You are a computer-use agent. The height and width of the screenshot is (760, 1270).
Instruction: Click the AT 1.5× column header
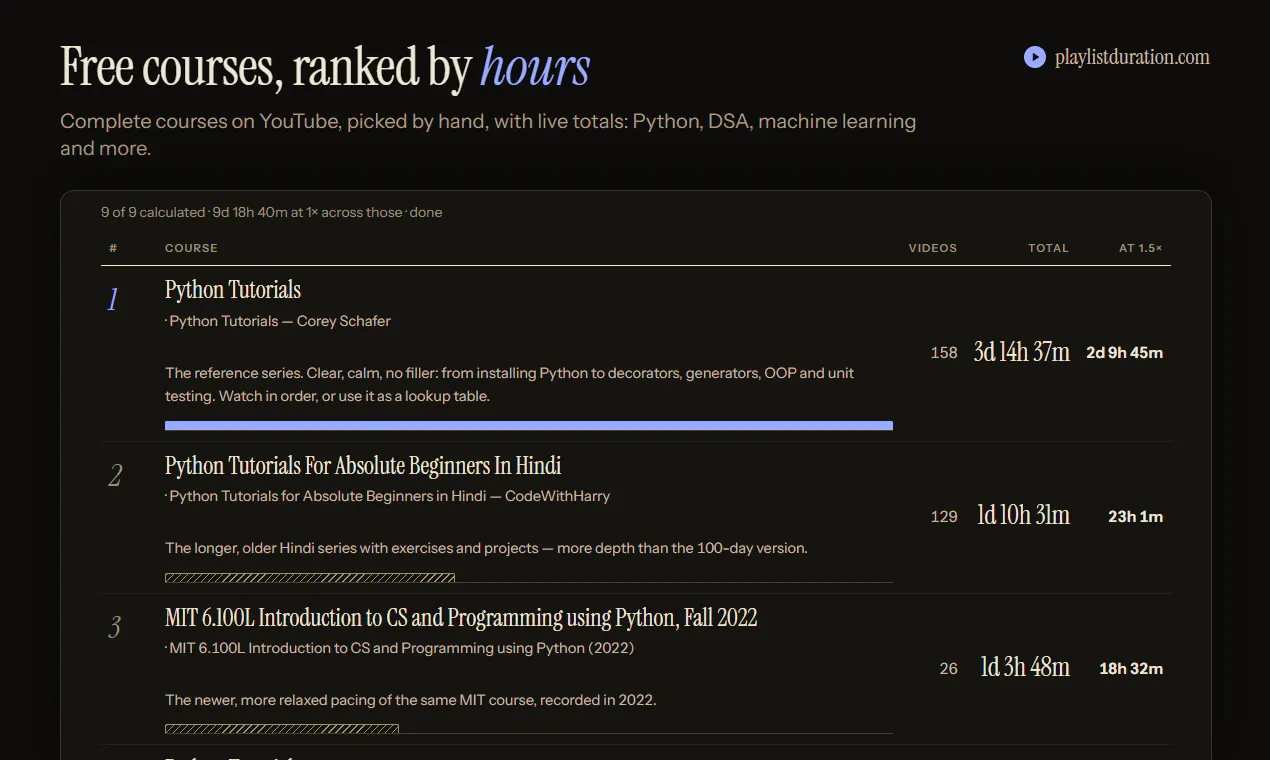(x=1141, y=248)
